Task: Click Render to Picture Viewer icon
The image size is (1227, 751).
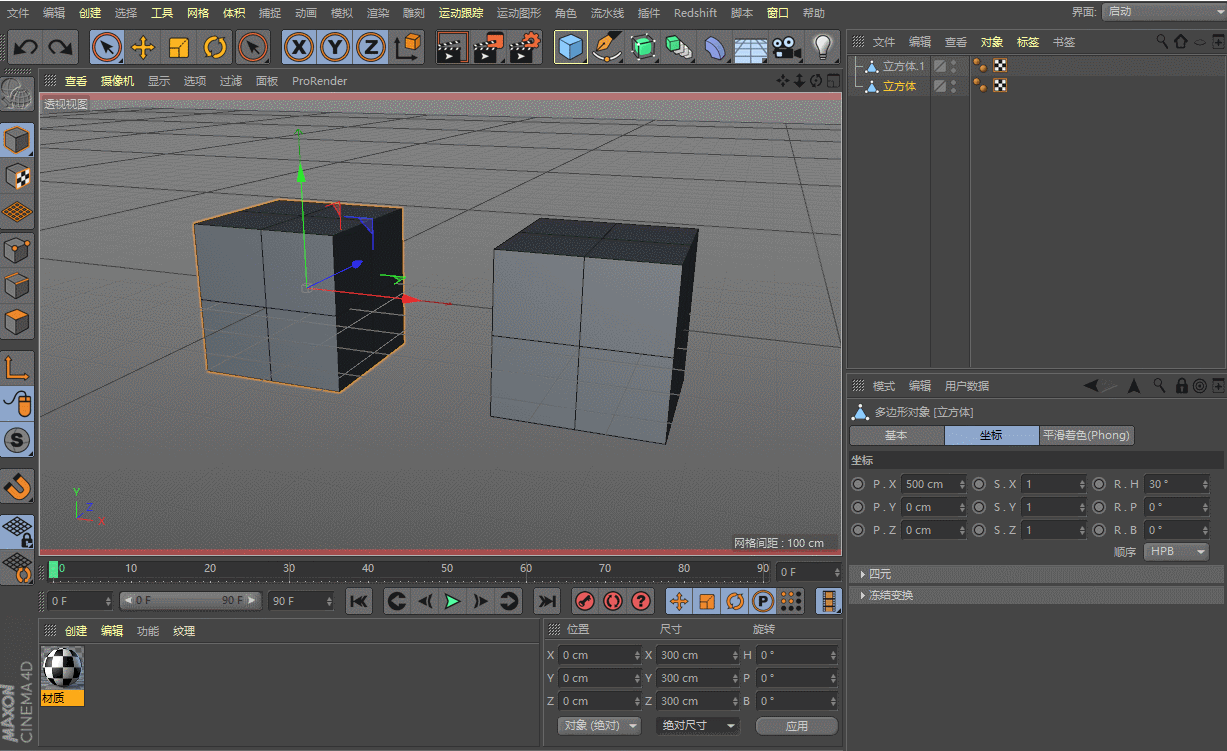Action: [487, 47]
